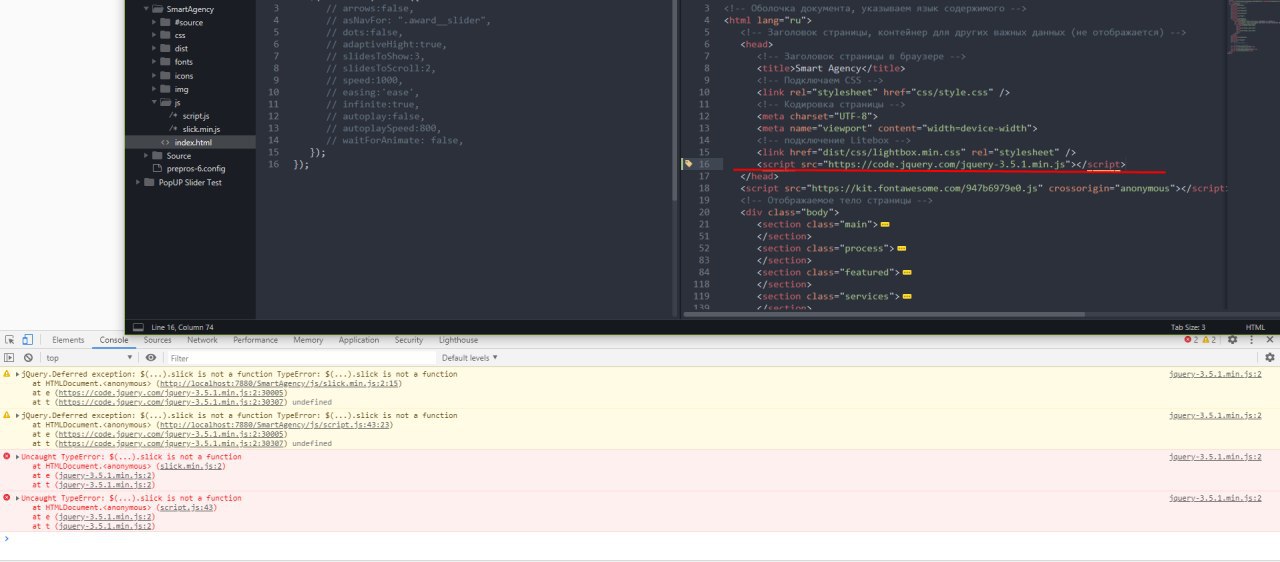This screenshot has height=562, width=1280.
Task: Click the HTML syntax selector in status bar
Action: tap(1255, 327)
